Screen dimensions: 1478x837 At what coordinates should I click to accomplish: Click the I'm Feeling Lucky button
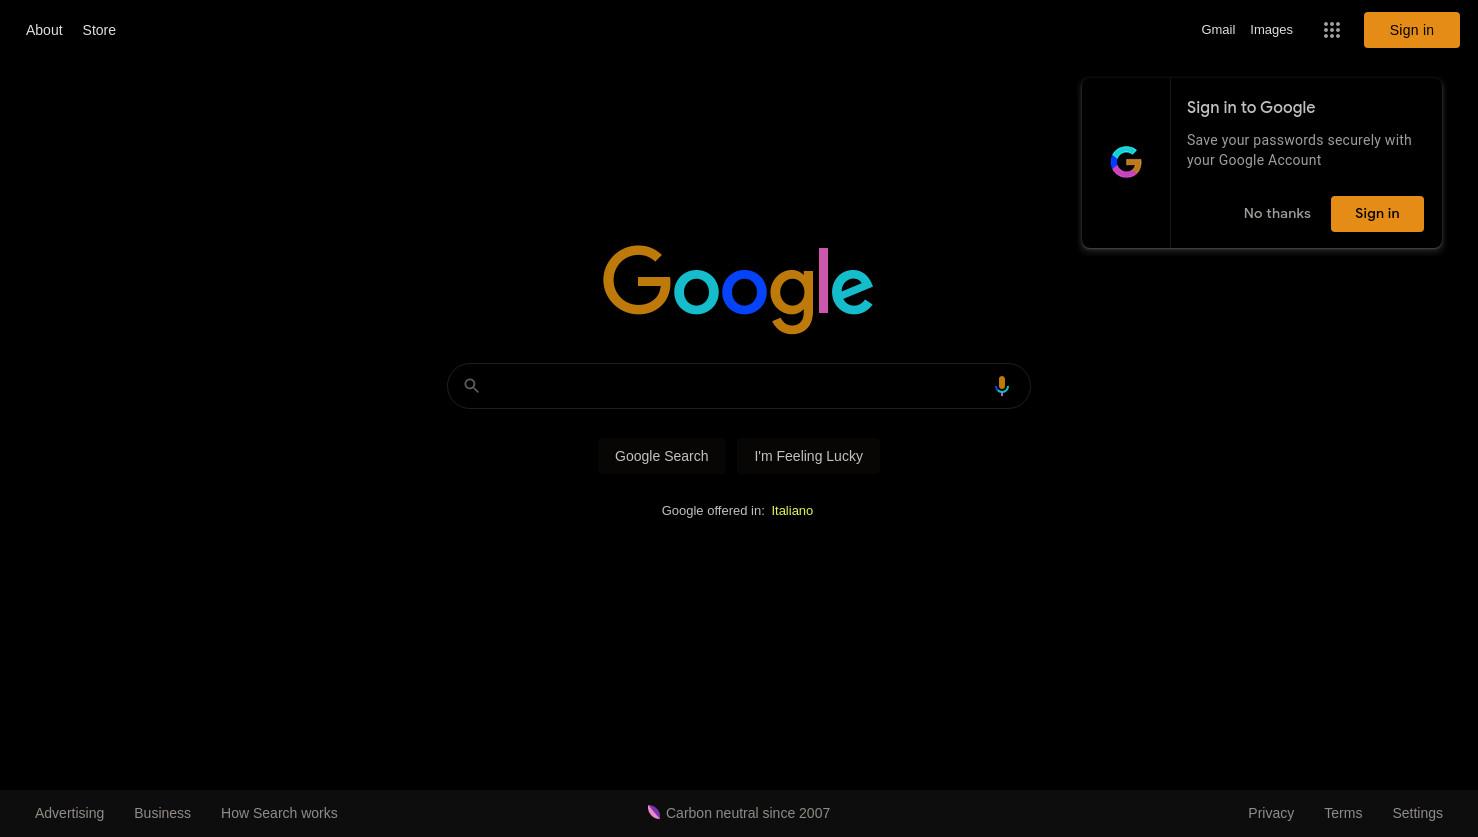coord(808,456)
